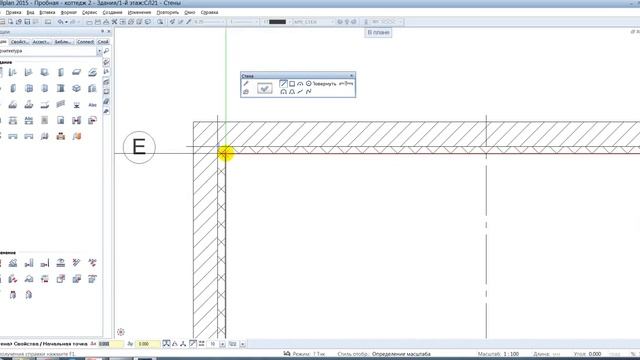The width and height of the screenshot is (640, 360).
Task: Toggle the first snap icon after Δy field
Action: pyautogui.click(x=166, y=344)
